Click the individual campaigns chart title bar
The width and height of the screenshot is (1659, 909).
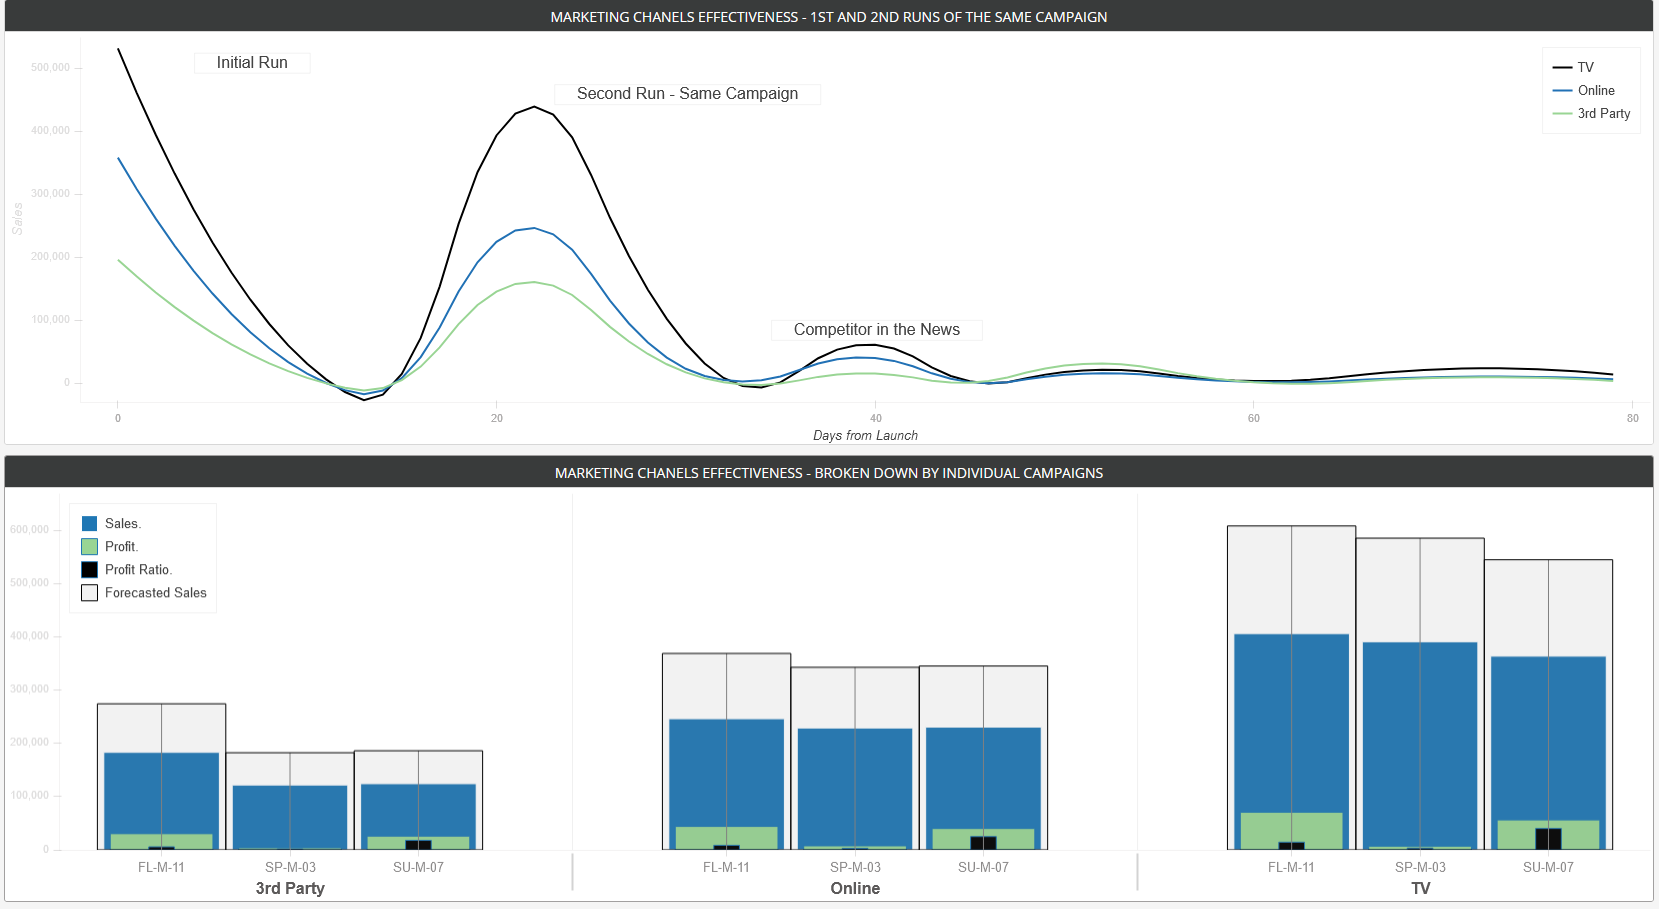829,472
